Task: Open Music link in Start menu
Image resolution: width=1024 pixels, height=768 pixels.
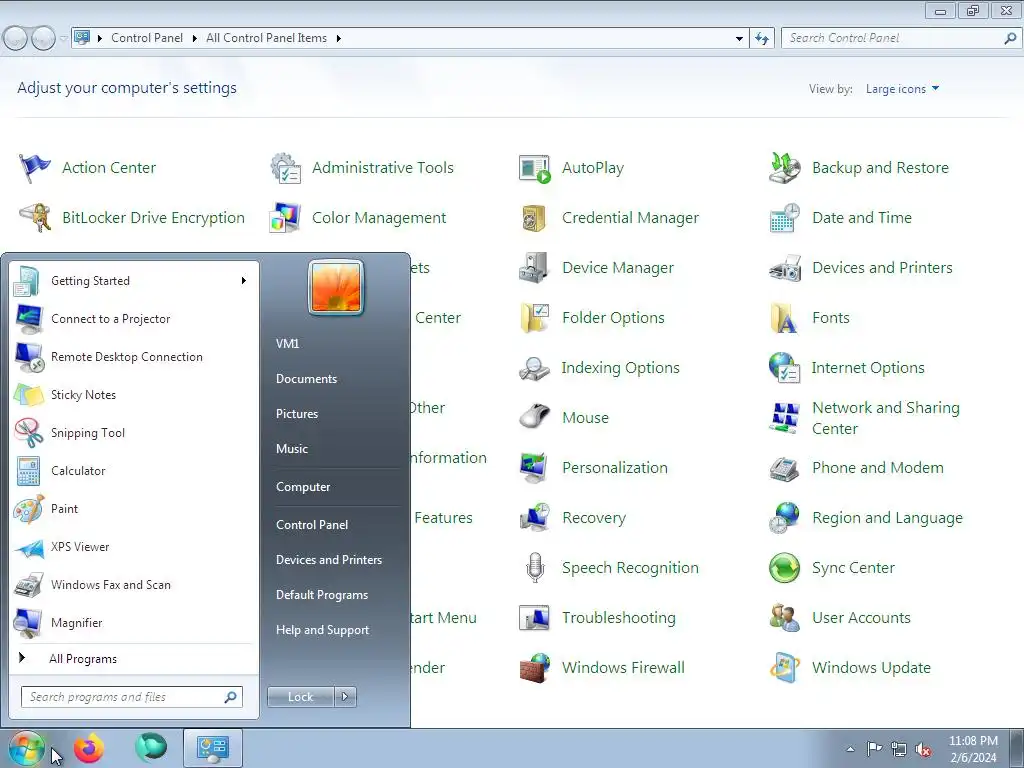Action: [291, 449]
